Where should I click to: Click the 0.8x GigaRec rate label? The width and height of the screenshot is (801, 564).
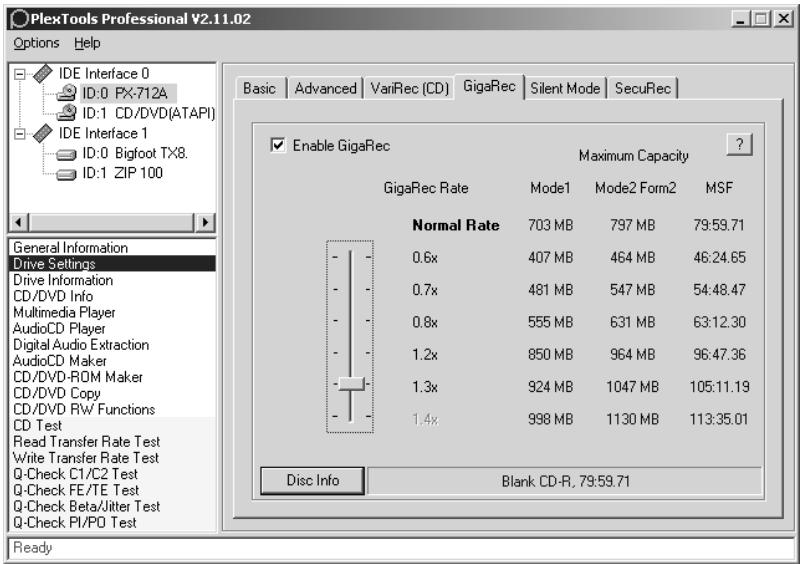[x=425, y=322]
